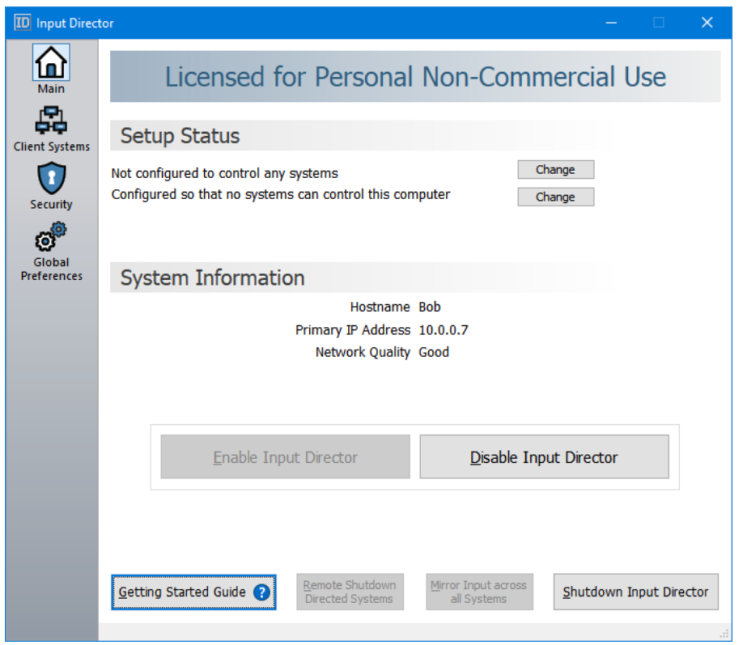Click Change for systems controlling this computer
The width and height of the screenshot is (743, 645).
(x=555, y=197)
